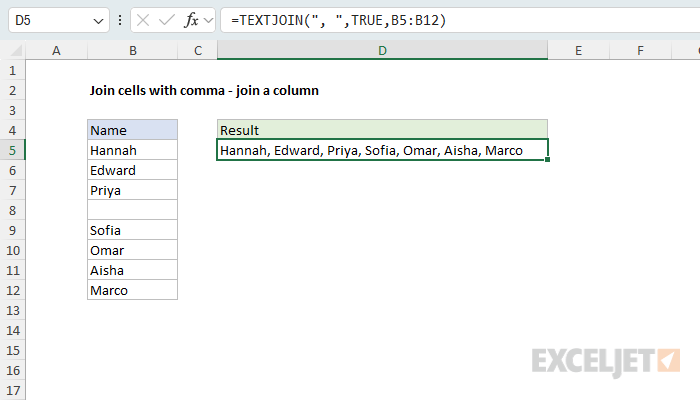Open the Name Box dropdown arrow

(x=98, y=21)
